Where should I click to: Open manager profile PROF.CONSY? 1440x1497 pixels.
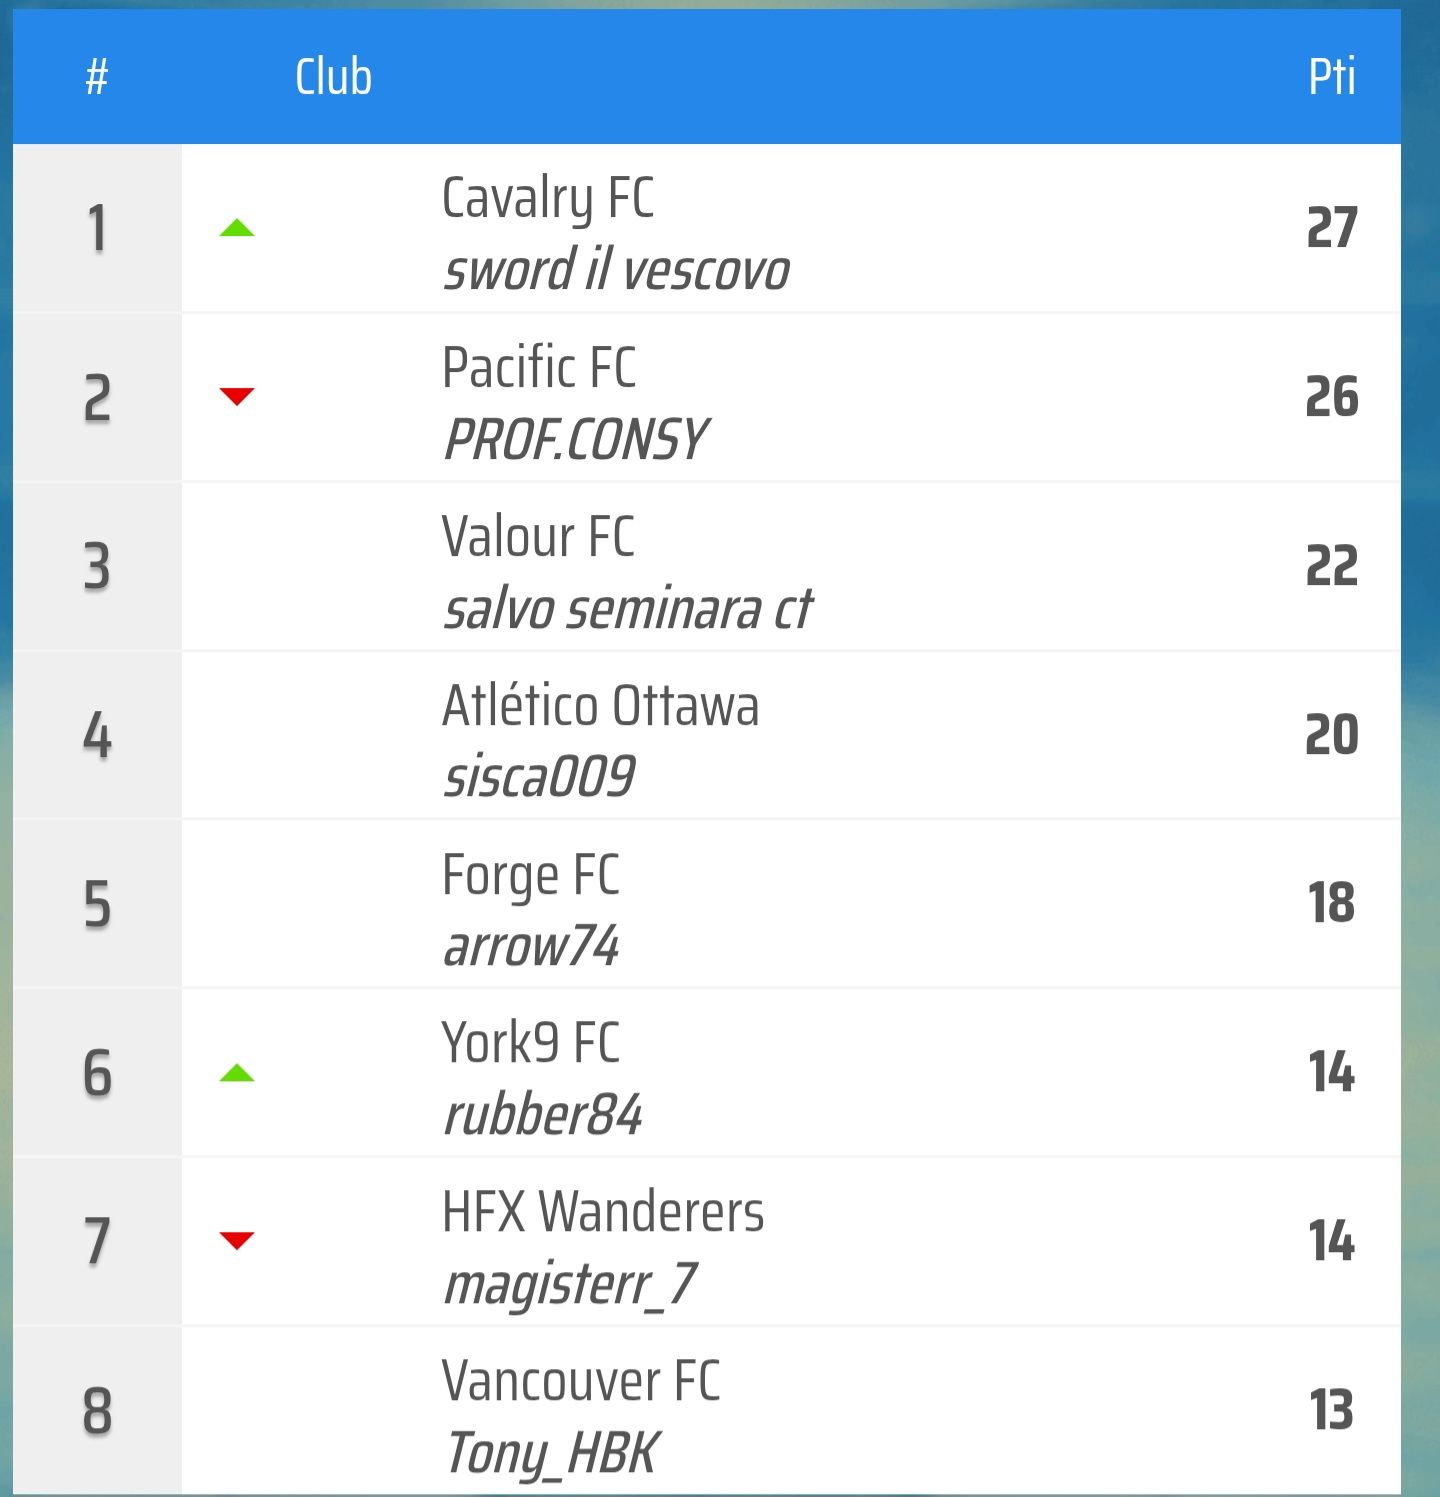point(575,440)
